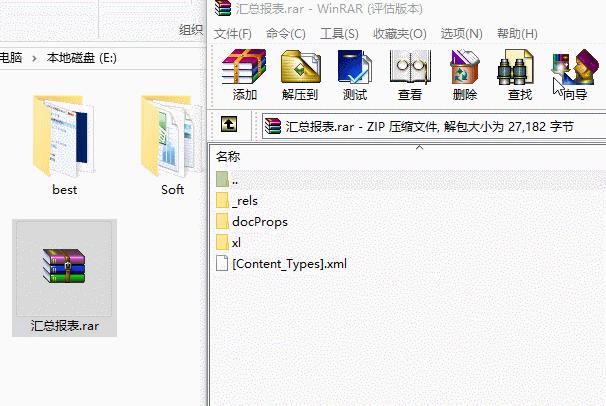This screenshot has height=406, width=606.
Task: Click the _rels folder name
Action: tap(245, 201)
